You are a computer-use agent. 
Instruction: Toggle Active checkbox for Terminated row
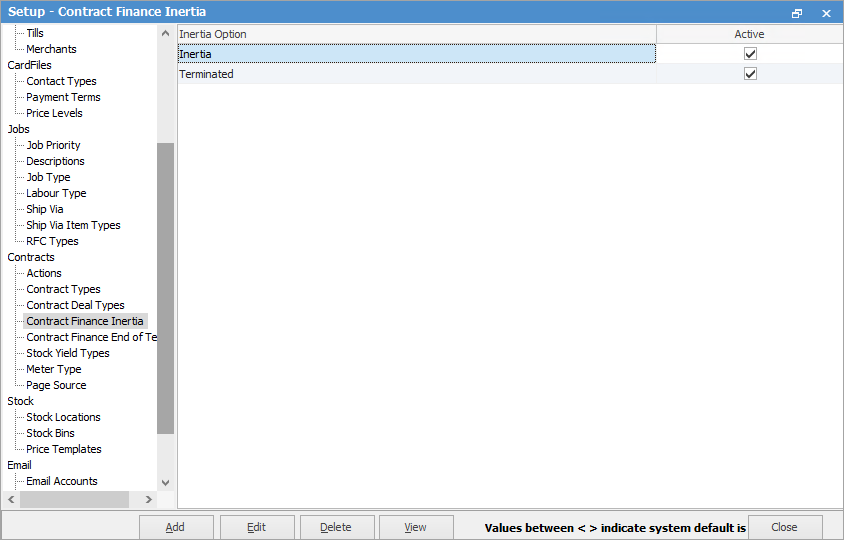tap(750, 74)
